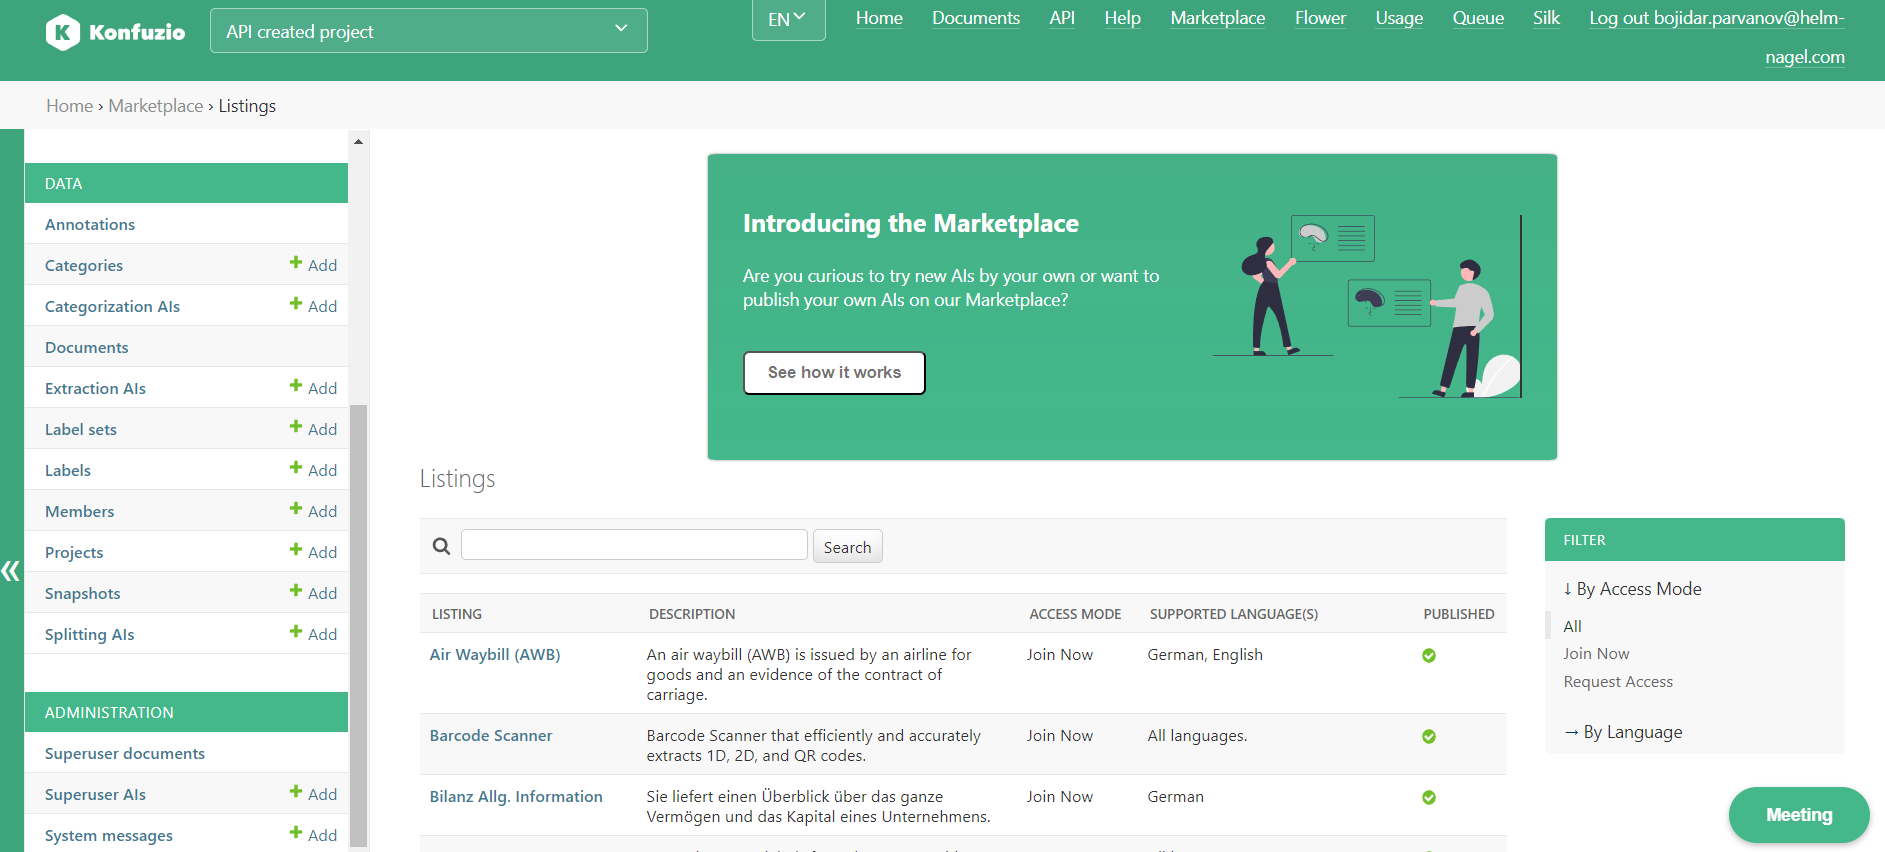Open Home in top navigation
This screenshot has width=1885, height=852.
879,18
